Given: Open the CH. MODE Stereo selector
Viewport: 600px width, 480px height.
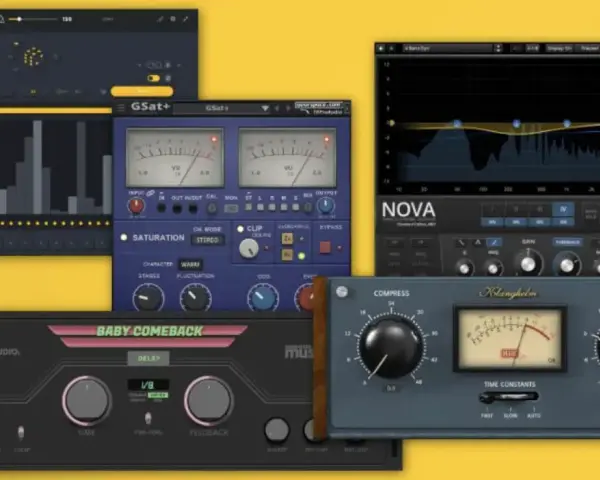Looking at the screenshot, I should click(x=208, y=240).
